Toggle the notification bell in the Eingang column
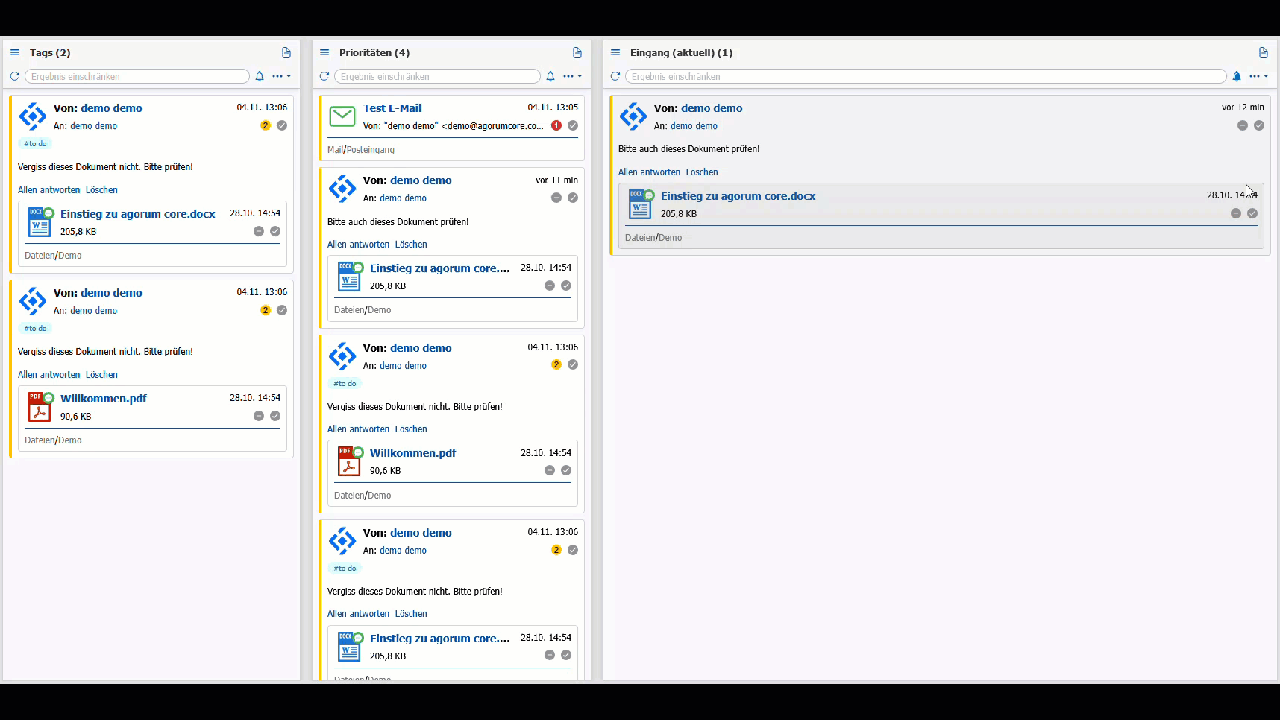Viewport: 1280px width, 720px height. coord(1236,76)
